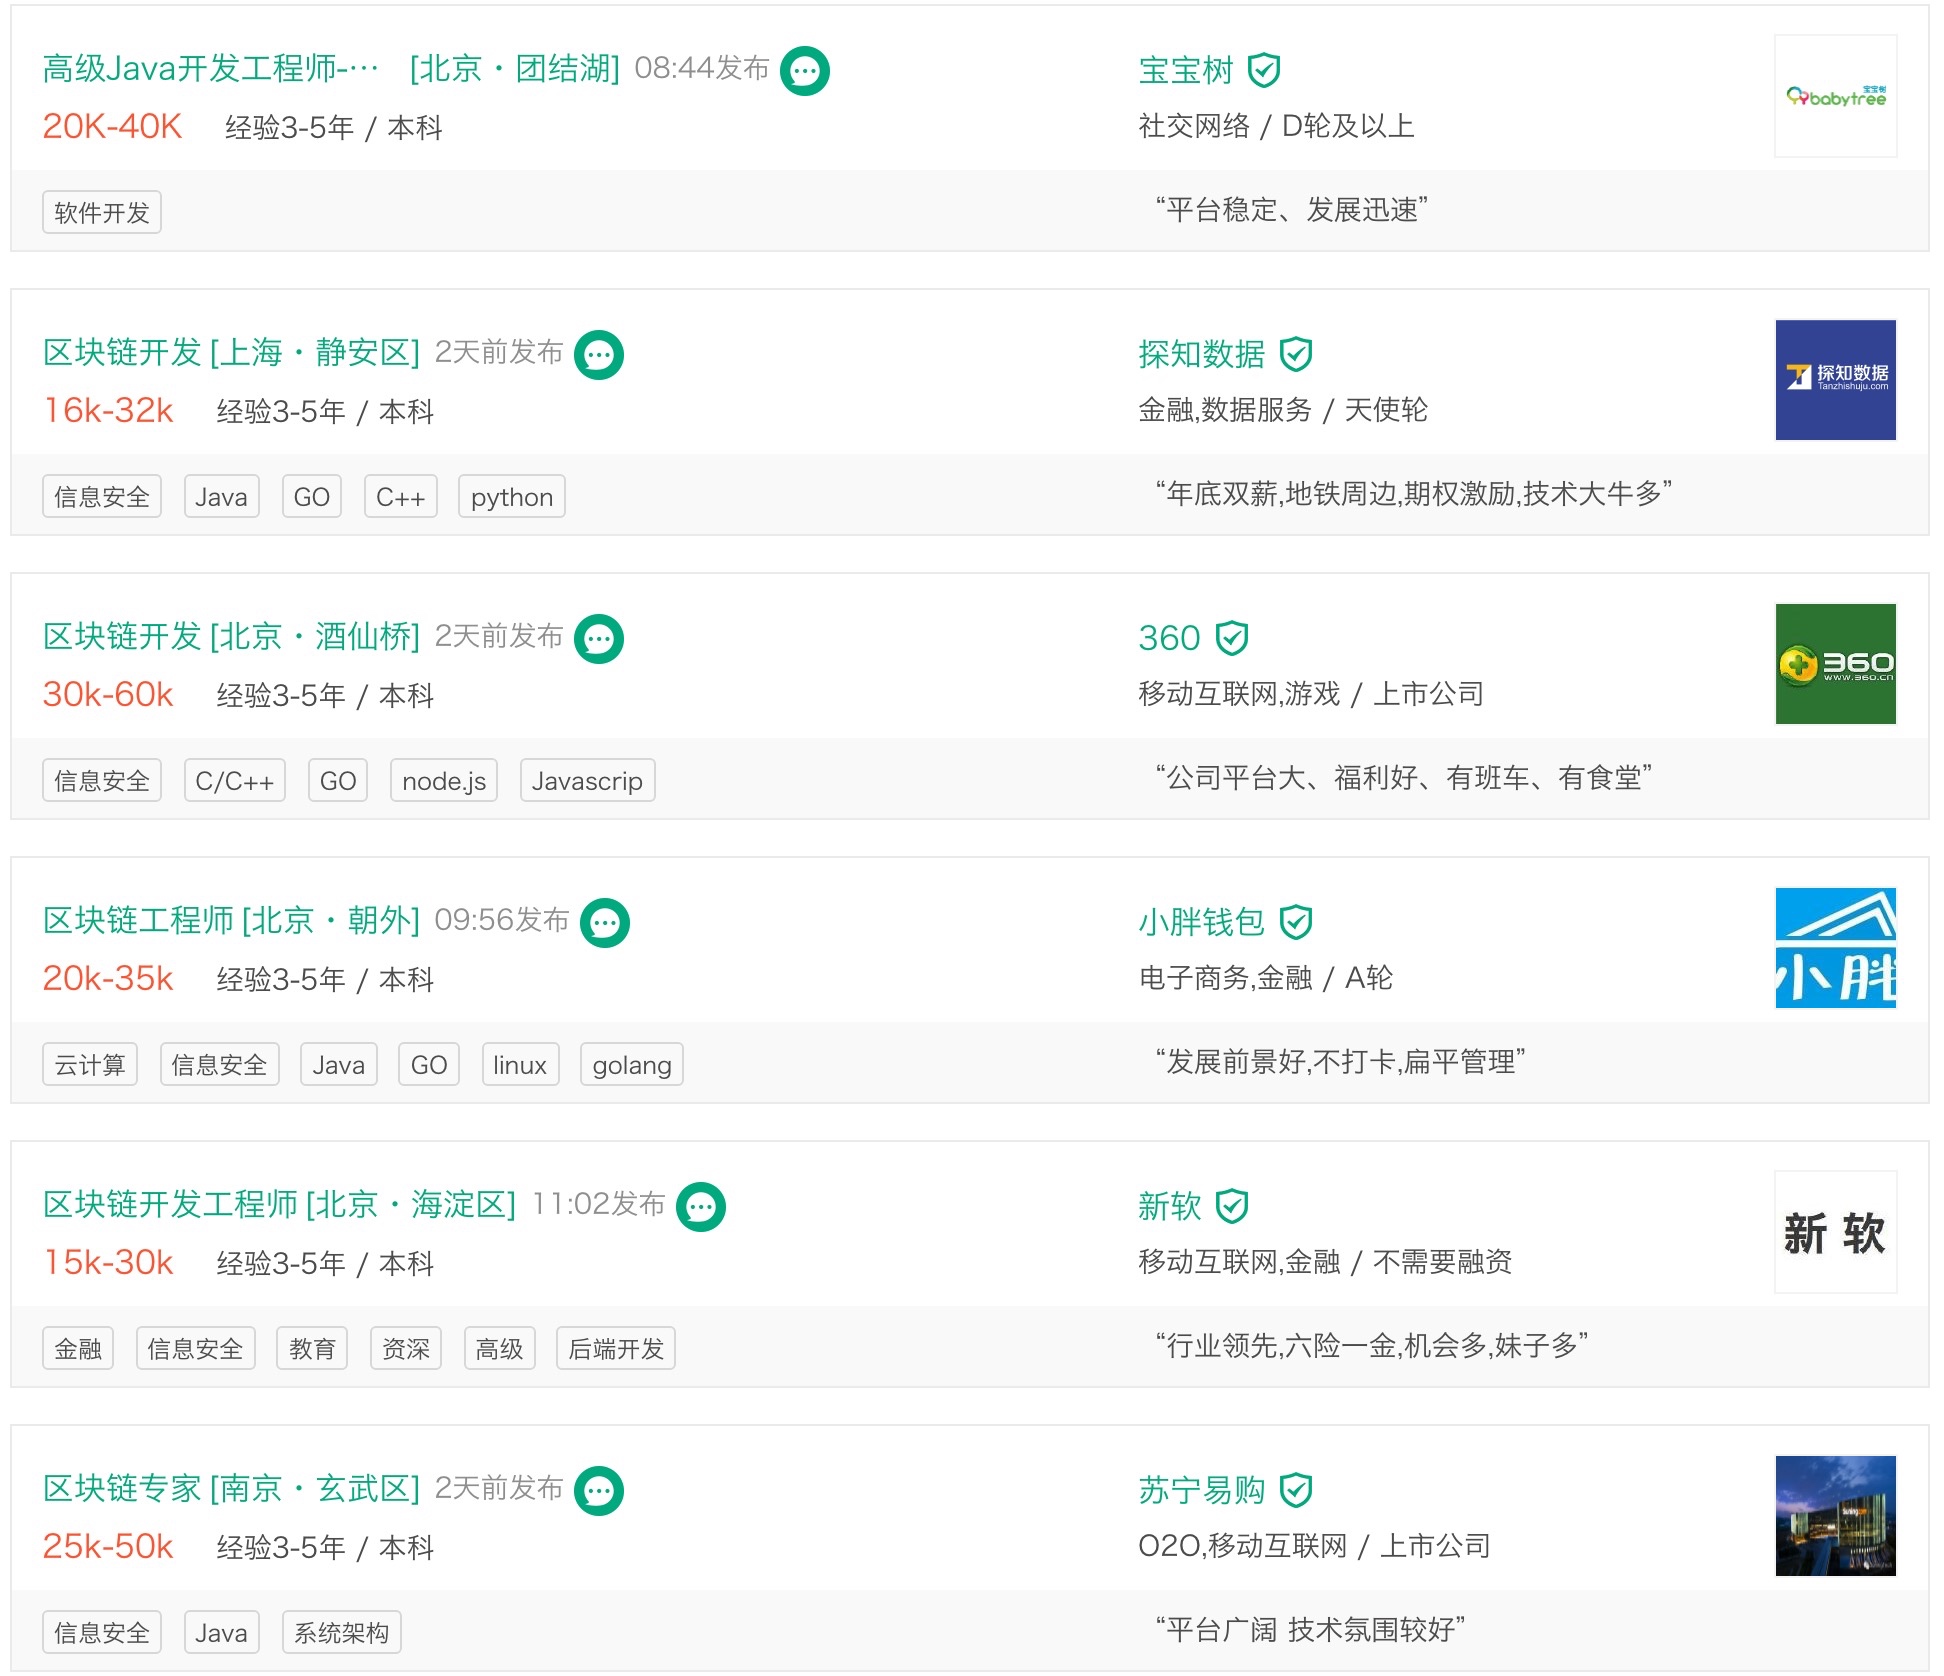
Task: Click the node.js tag
Action: (x=444, y=781)
